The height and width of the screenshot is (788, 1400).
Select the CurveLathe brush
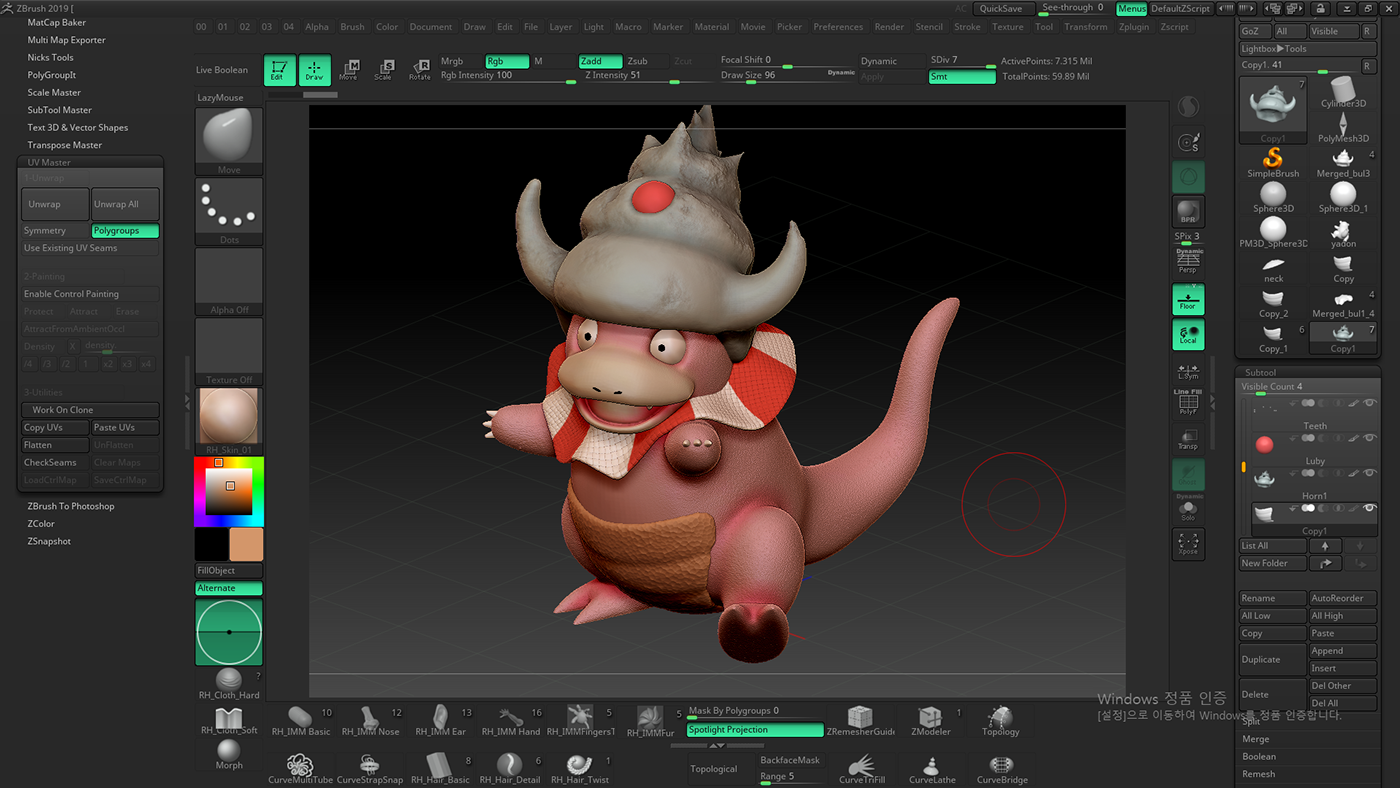click(932, 769)
